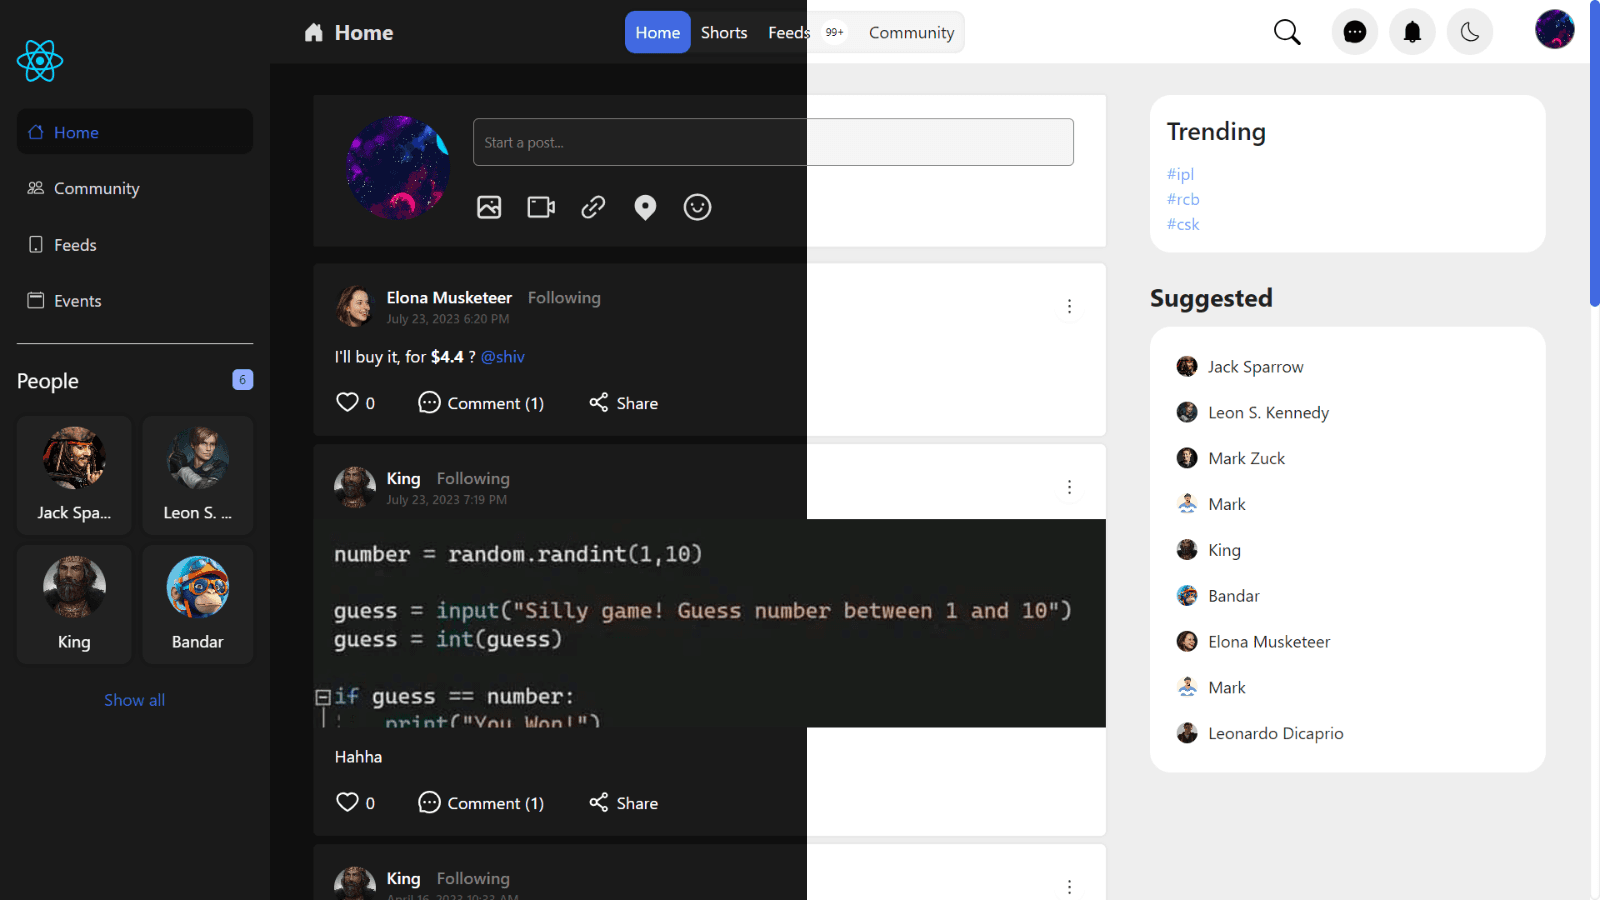This screenshot has width=1600, height=900.
Task: Click the add image icon in post composer
Action: [x=489, y=207]
